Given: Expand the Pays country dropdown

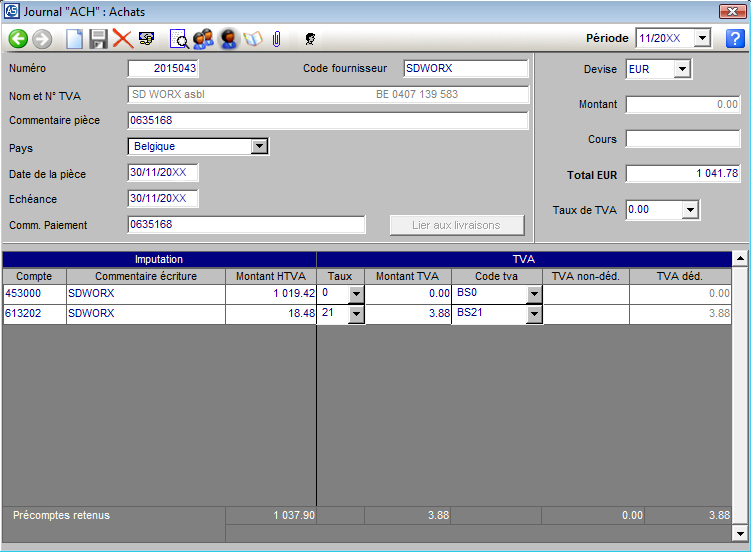Looking at the screenshot, I should [x=259, y=147].
